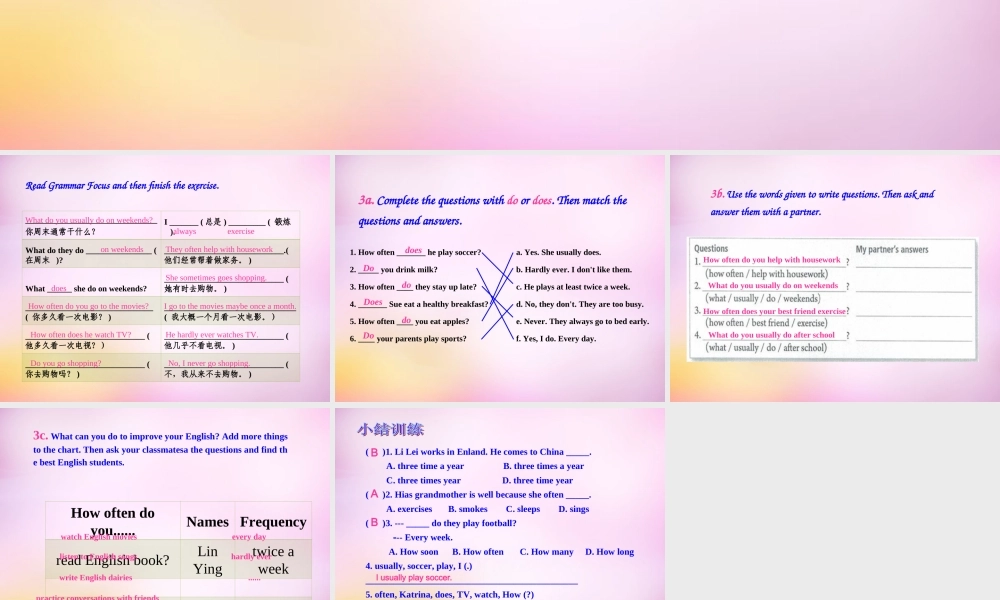Click the 'Questions' column header in 3b
This screenshot has width=1000, height=600.
(x=710, y=249)
